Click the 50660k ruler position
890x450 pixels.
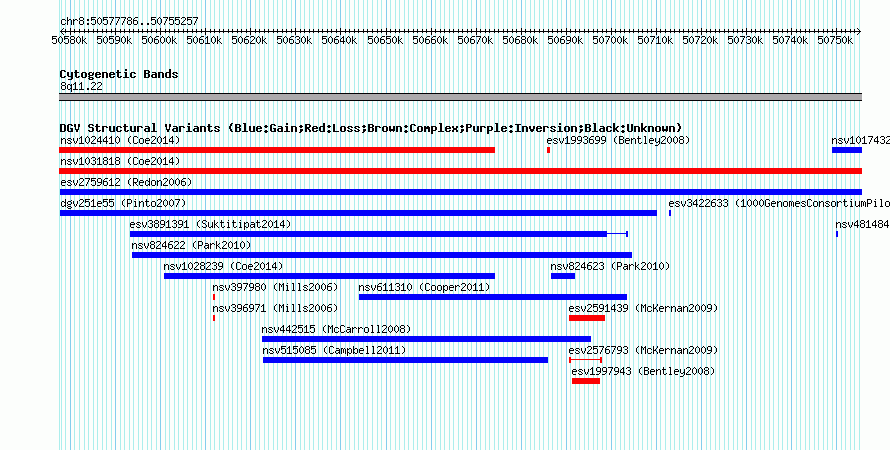[430, 40]
